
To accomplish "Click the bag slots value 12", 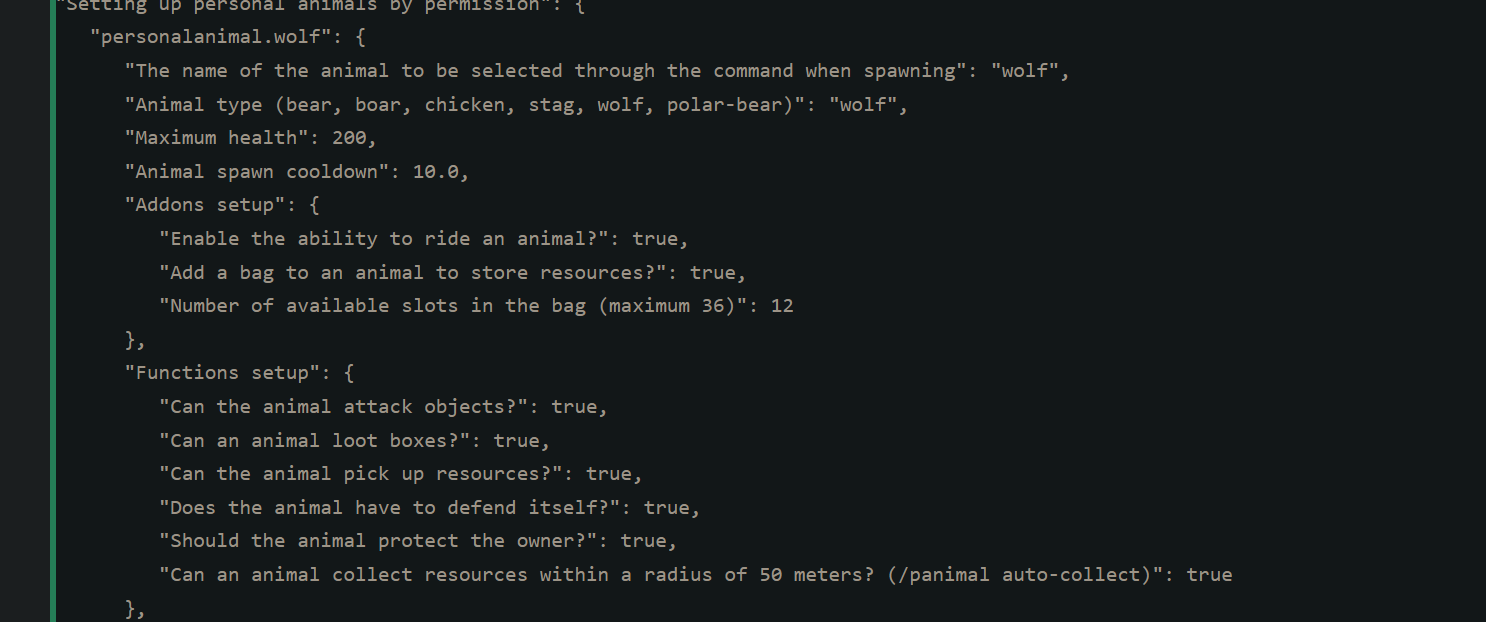I will click(x=782, y=306).
